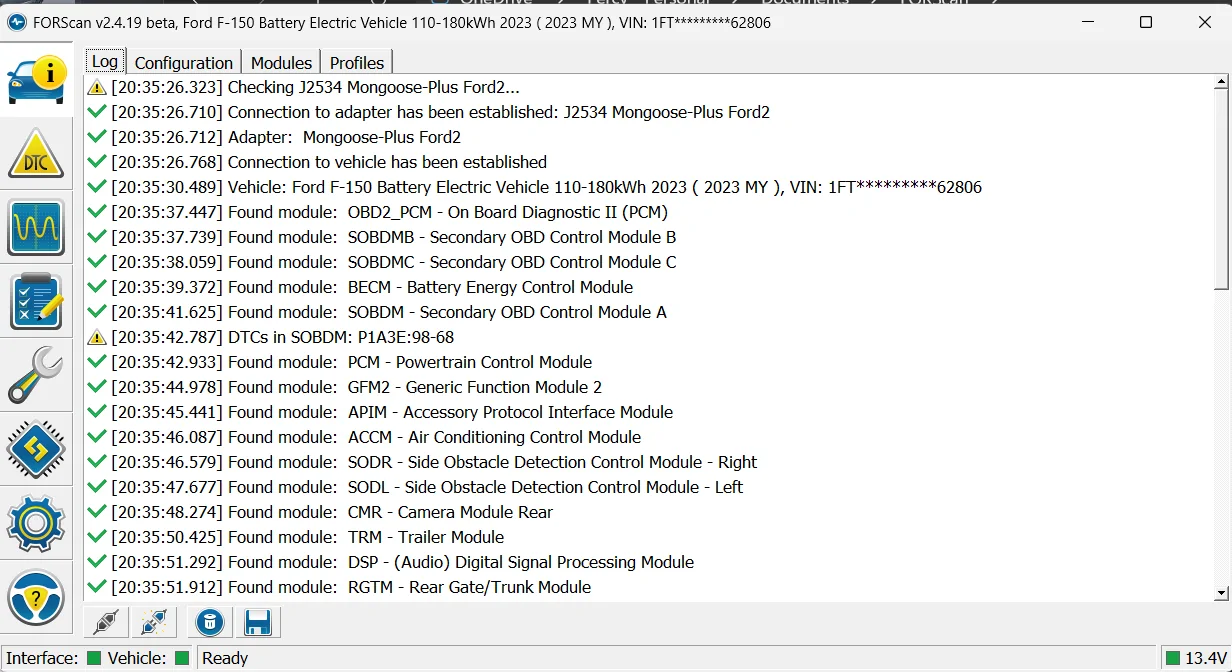
Task: Open the Profiles tab
Action: [357, 62]
